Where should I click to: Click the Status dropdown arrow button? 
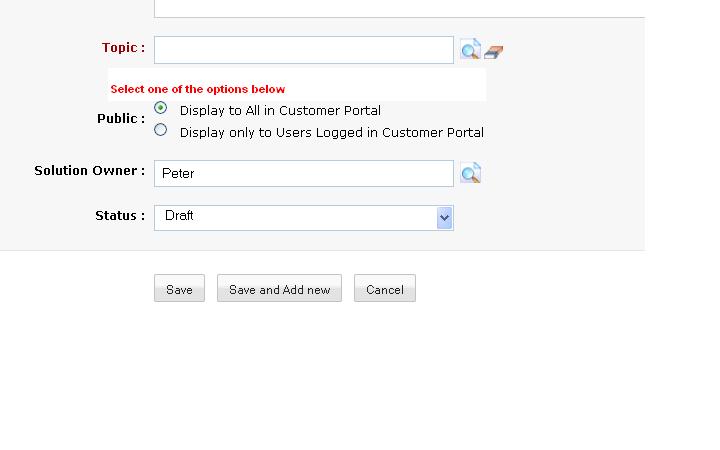pos(444,217)
